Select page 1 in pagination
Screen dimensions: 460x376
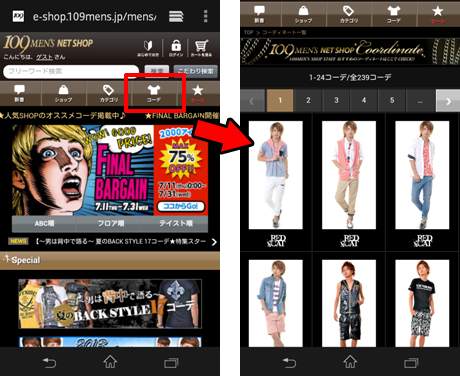point(280,100)
